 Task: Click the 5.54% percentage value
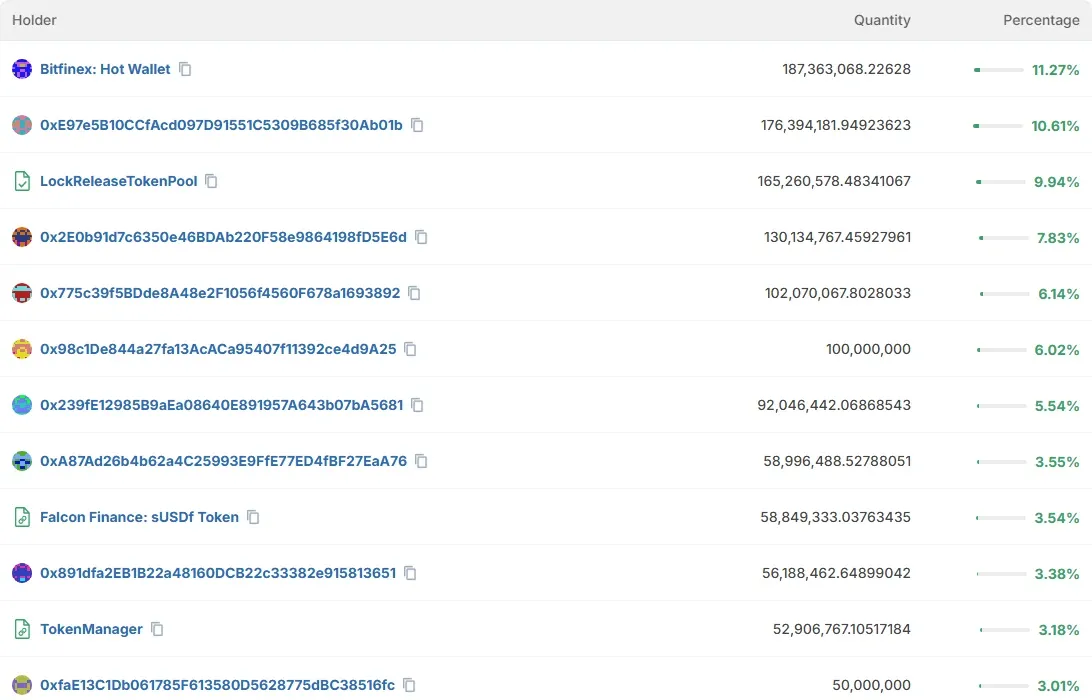1057,406
